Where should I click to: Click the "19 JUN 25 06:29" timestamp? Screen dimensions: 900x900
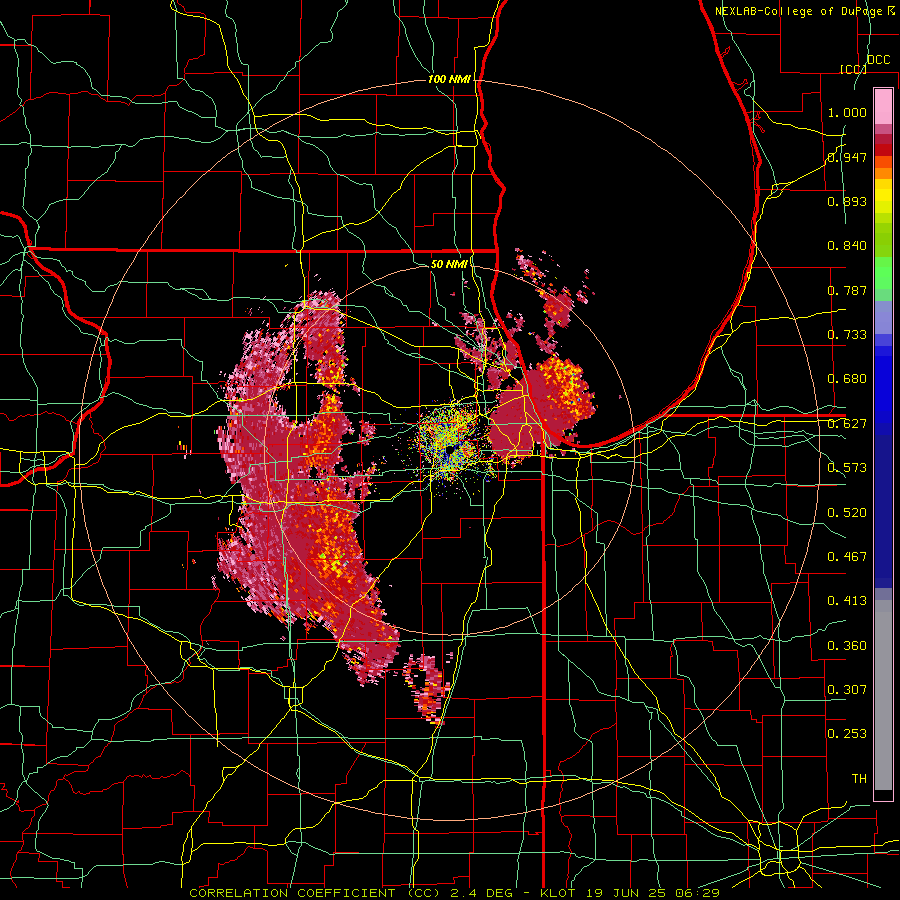coord(651,893)
